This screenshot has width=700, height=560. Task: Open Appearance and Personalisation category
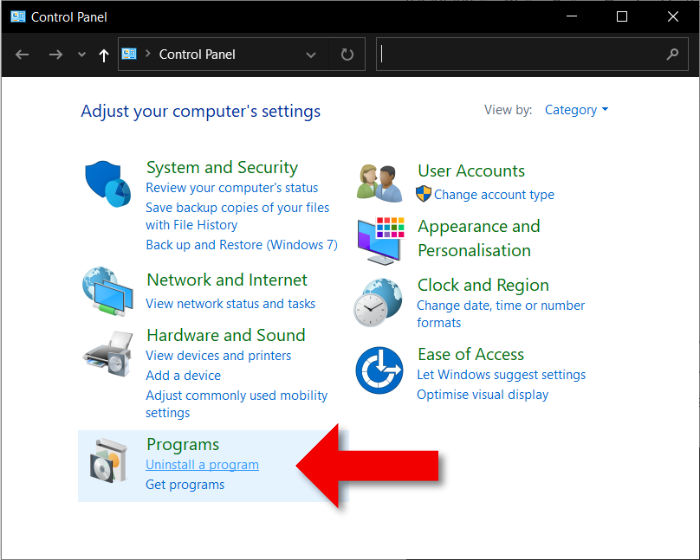(x=479, y=238)
